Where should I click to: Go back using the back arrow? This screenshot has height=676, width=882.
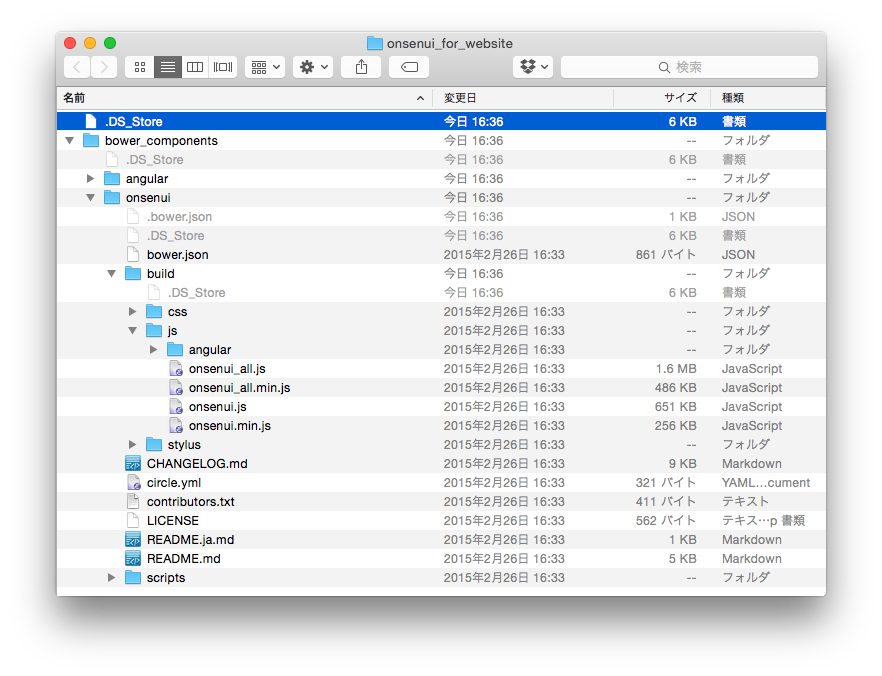pyautogui.click(x=77, y=67)
